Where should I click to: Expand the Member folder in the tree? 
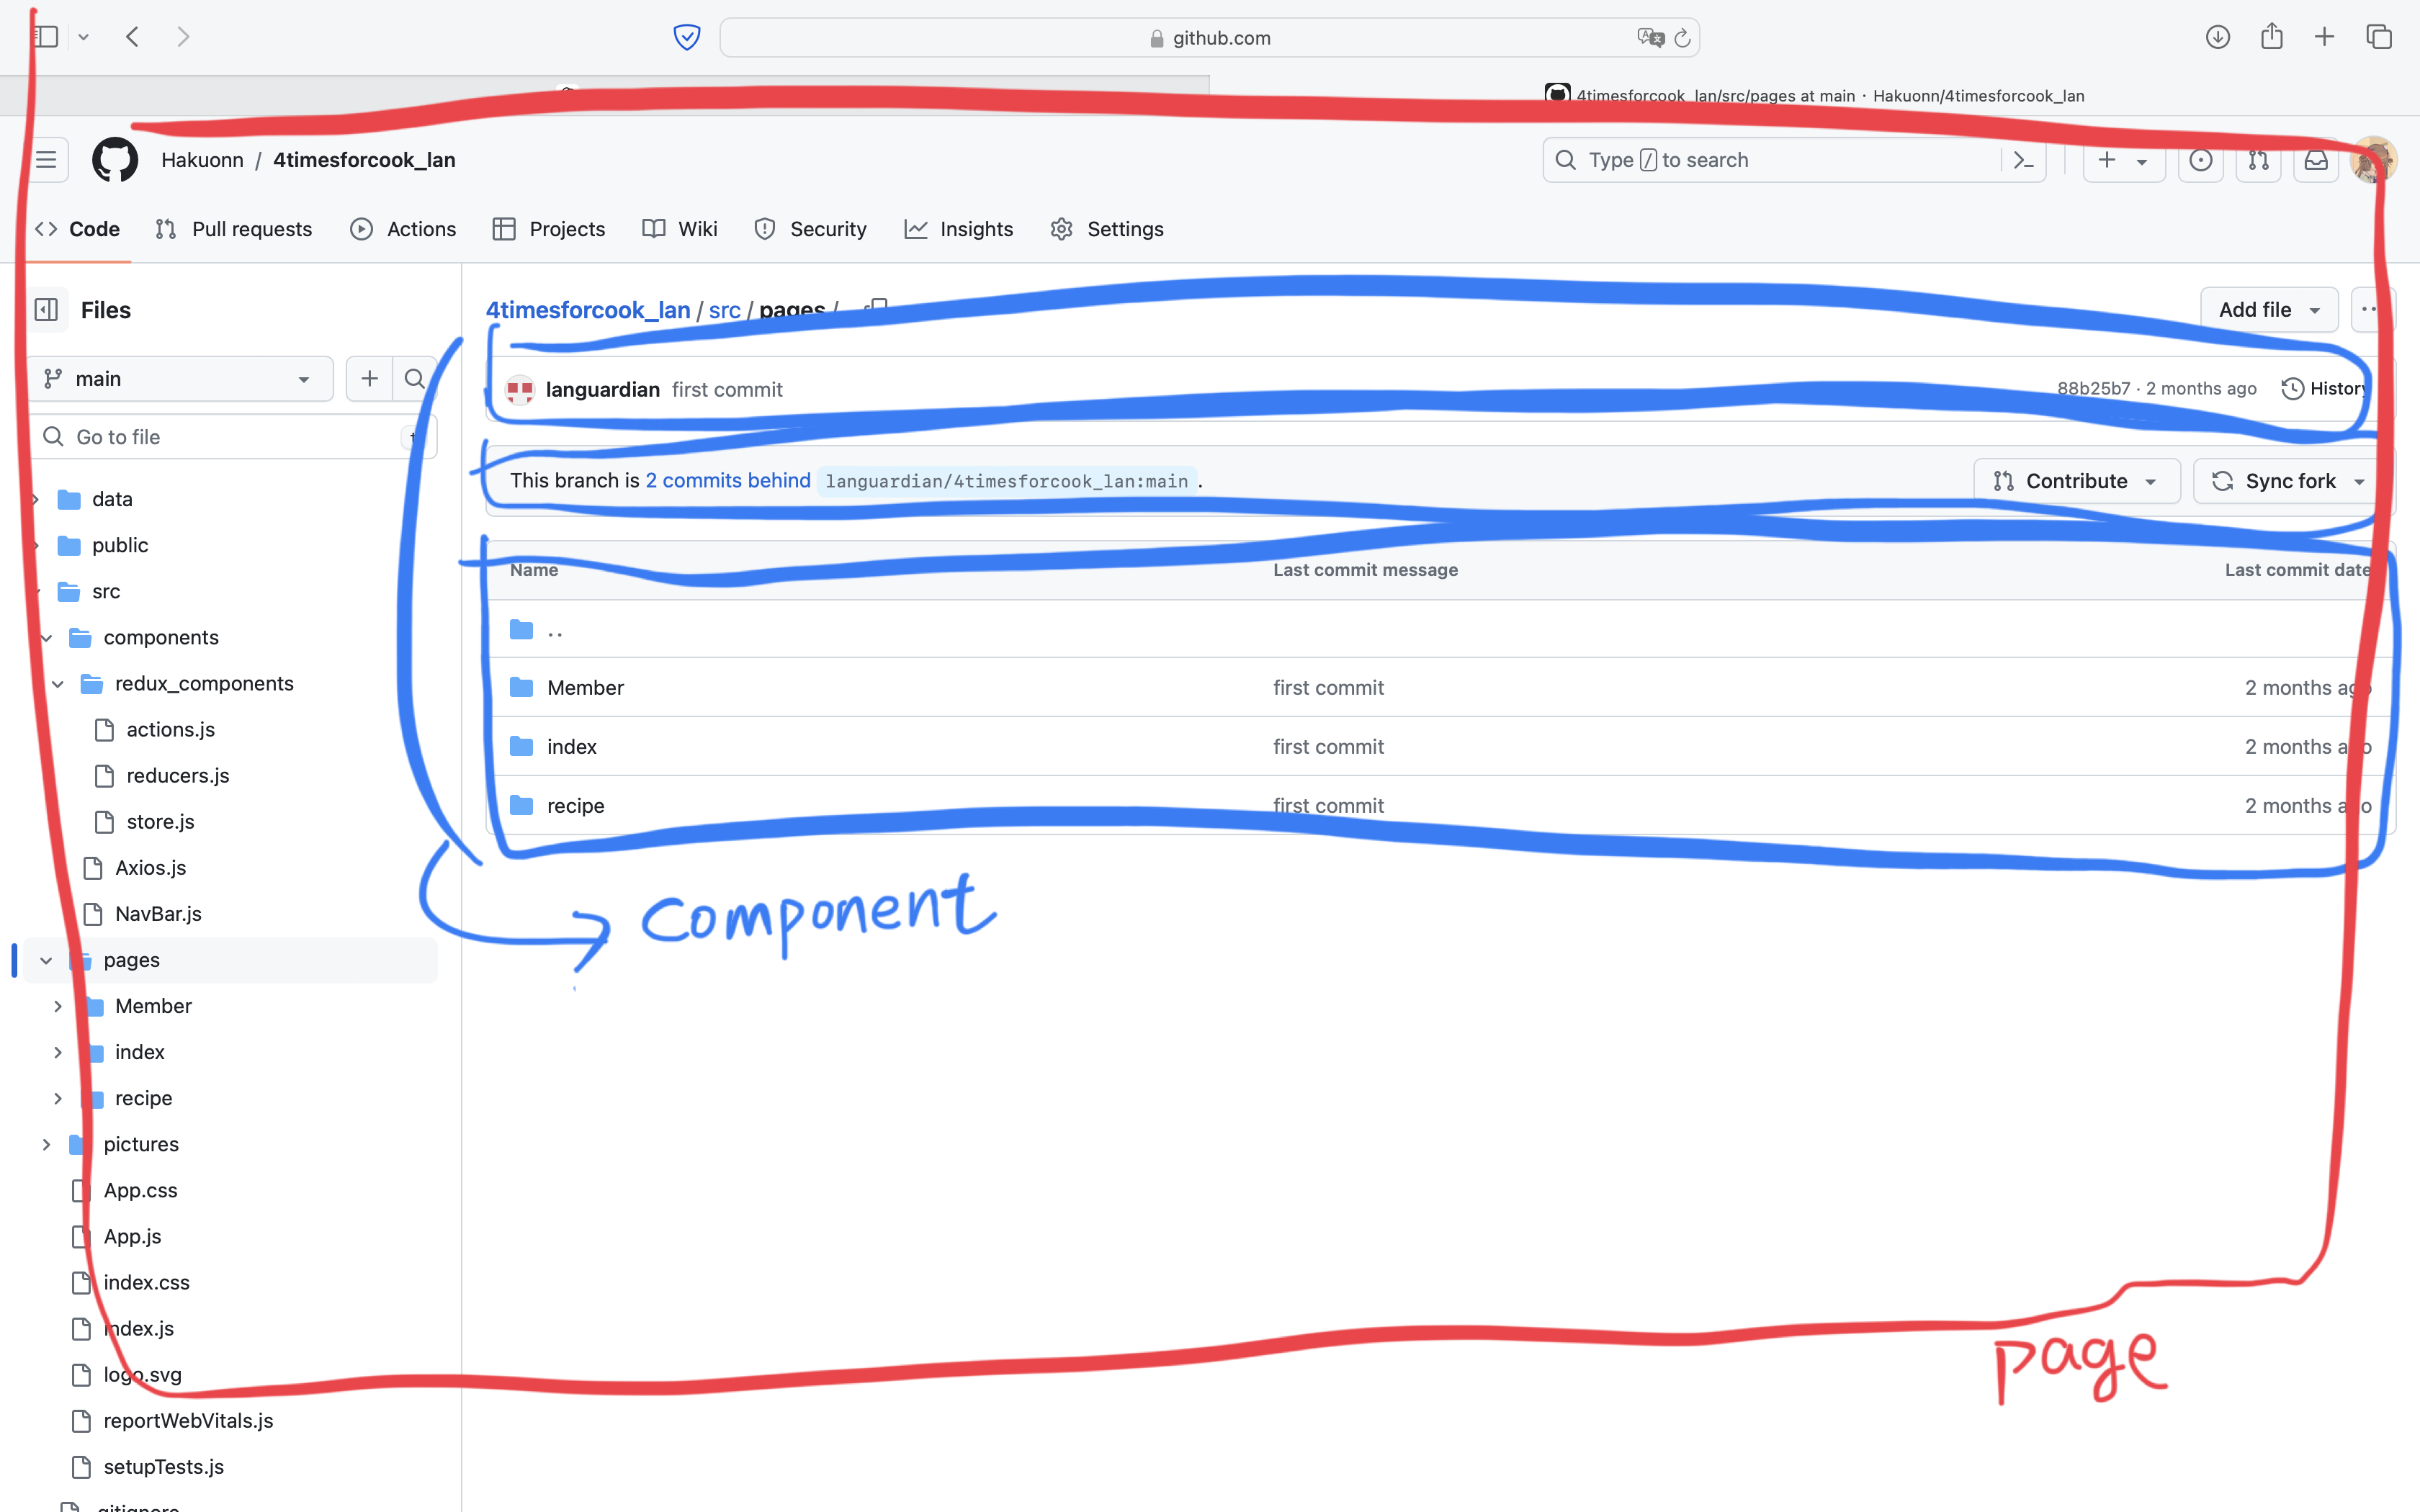(58, 1006)
